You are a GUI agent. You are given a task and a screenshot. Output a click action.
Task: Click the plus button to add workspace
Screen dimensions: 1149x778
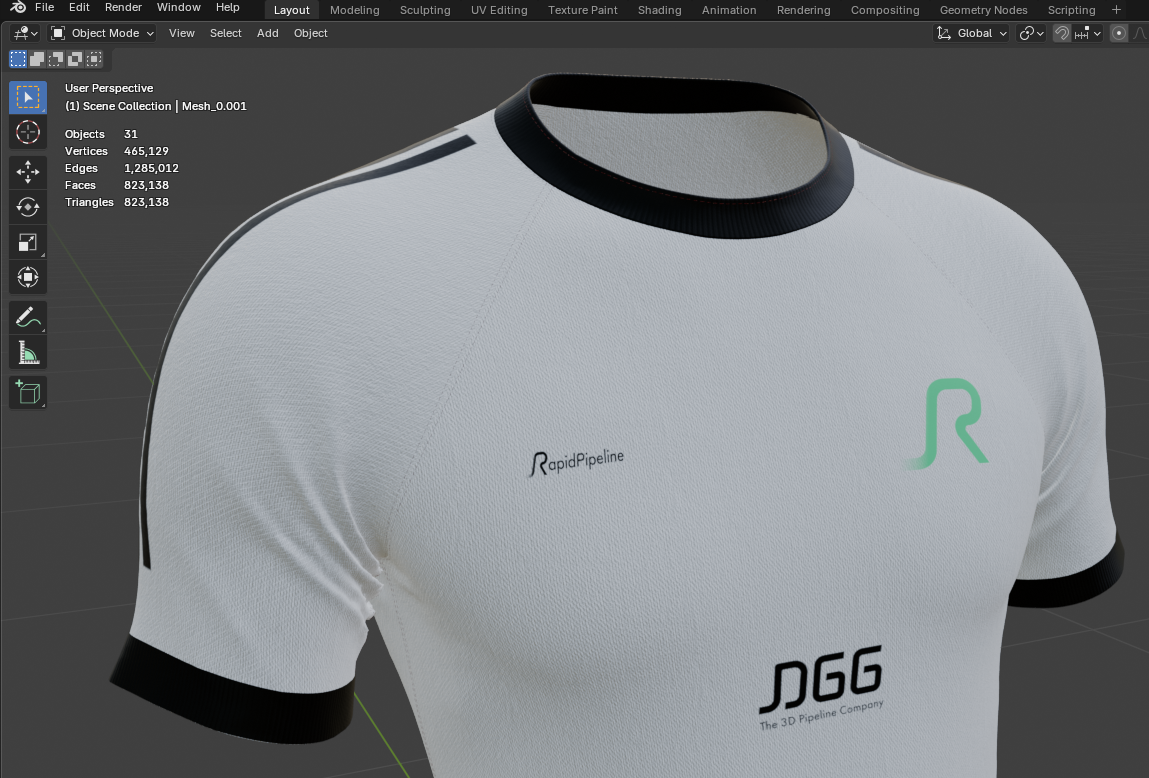click(1117, 10)
